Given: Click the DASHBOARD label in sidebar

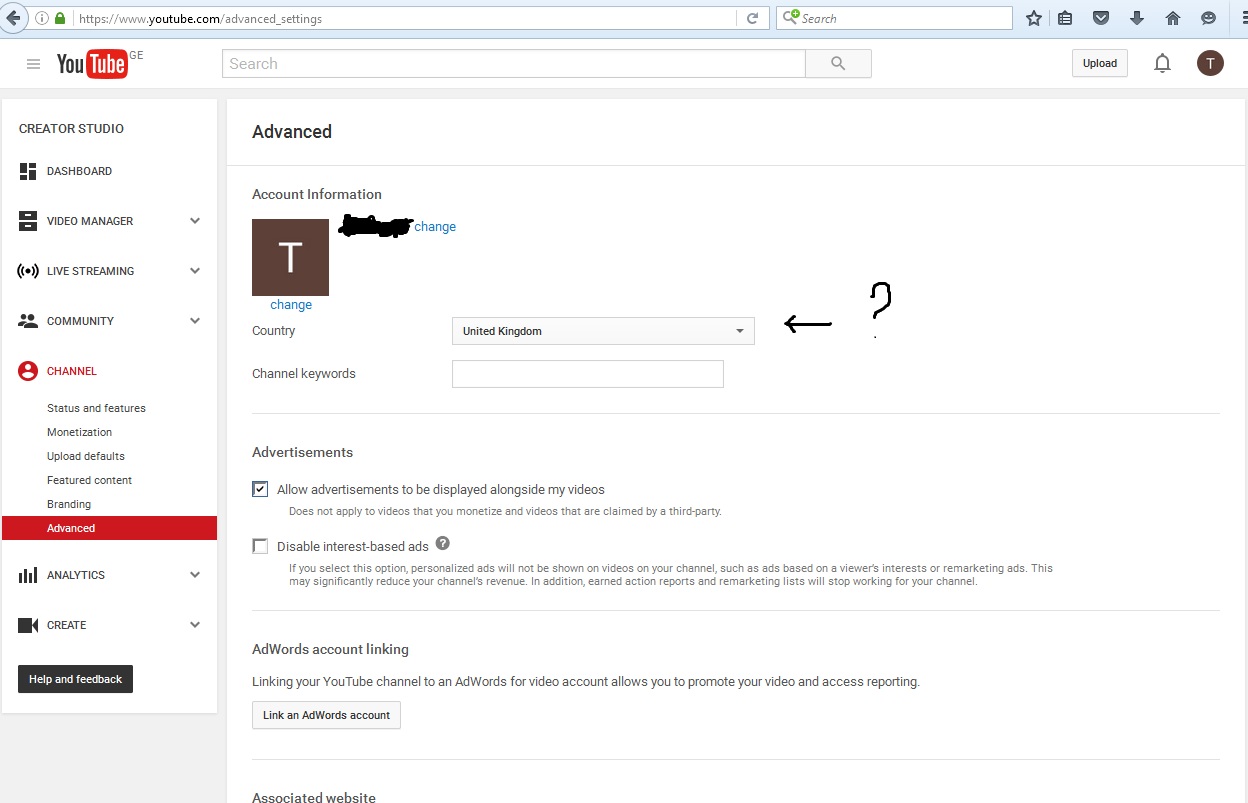Looking at the screenshot, I should point(79,171).
